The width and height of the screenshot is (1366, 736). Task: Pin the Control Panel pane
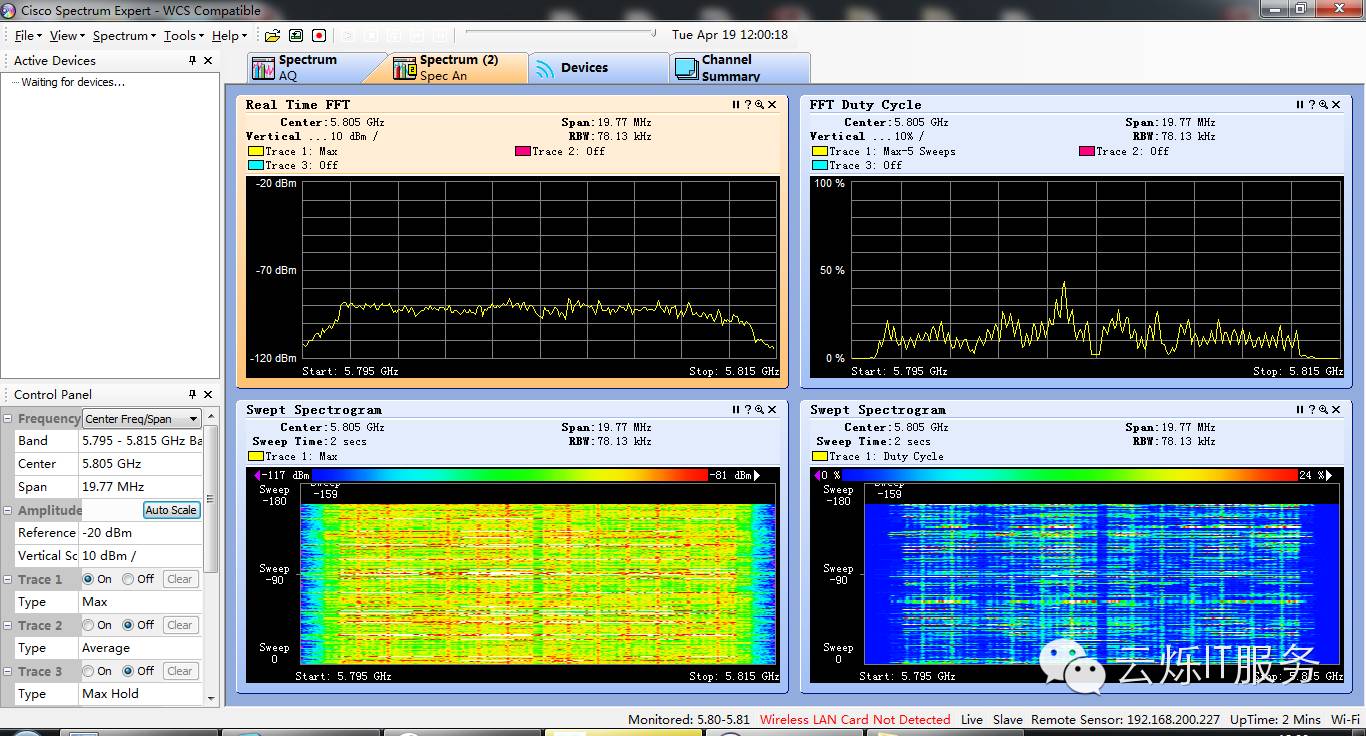point(193,395)
